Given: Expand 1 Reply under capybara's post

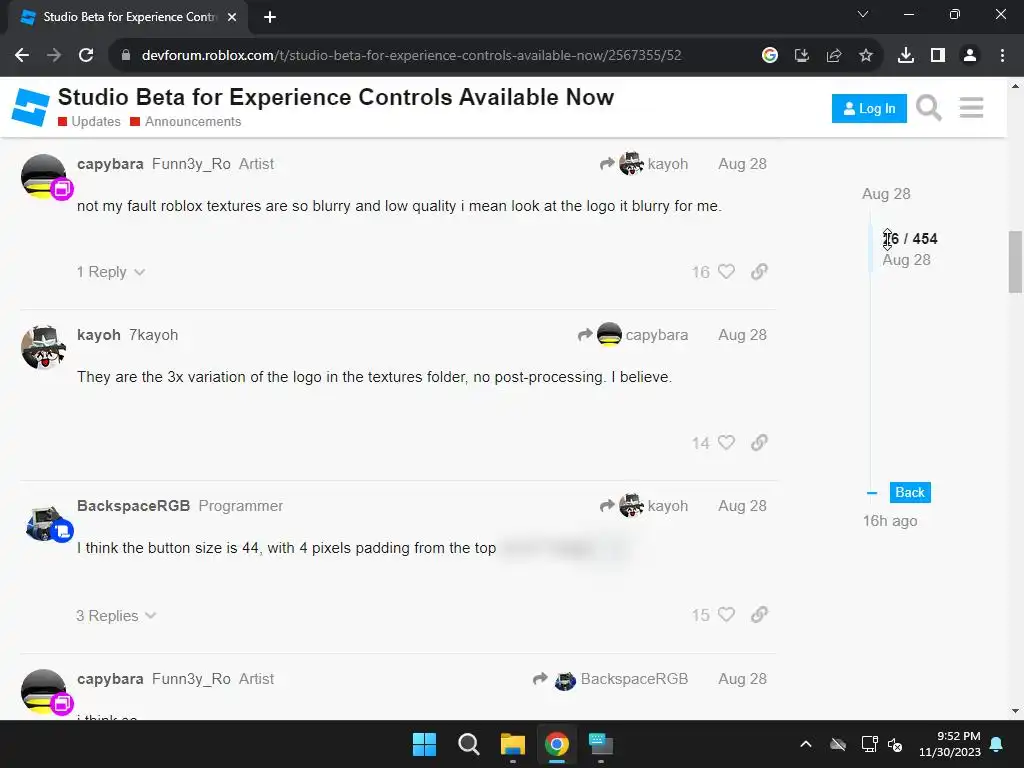Looking at the screenshot, I should point(110,272).
